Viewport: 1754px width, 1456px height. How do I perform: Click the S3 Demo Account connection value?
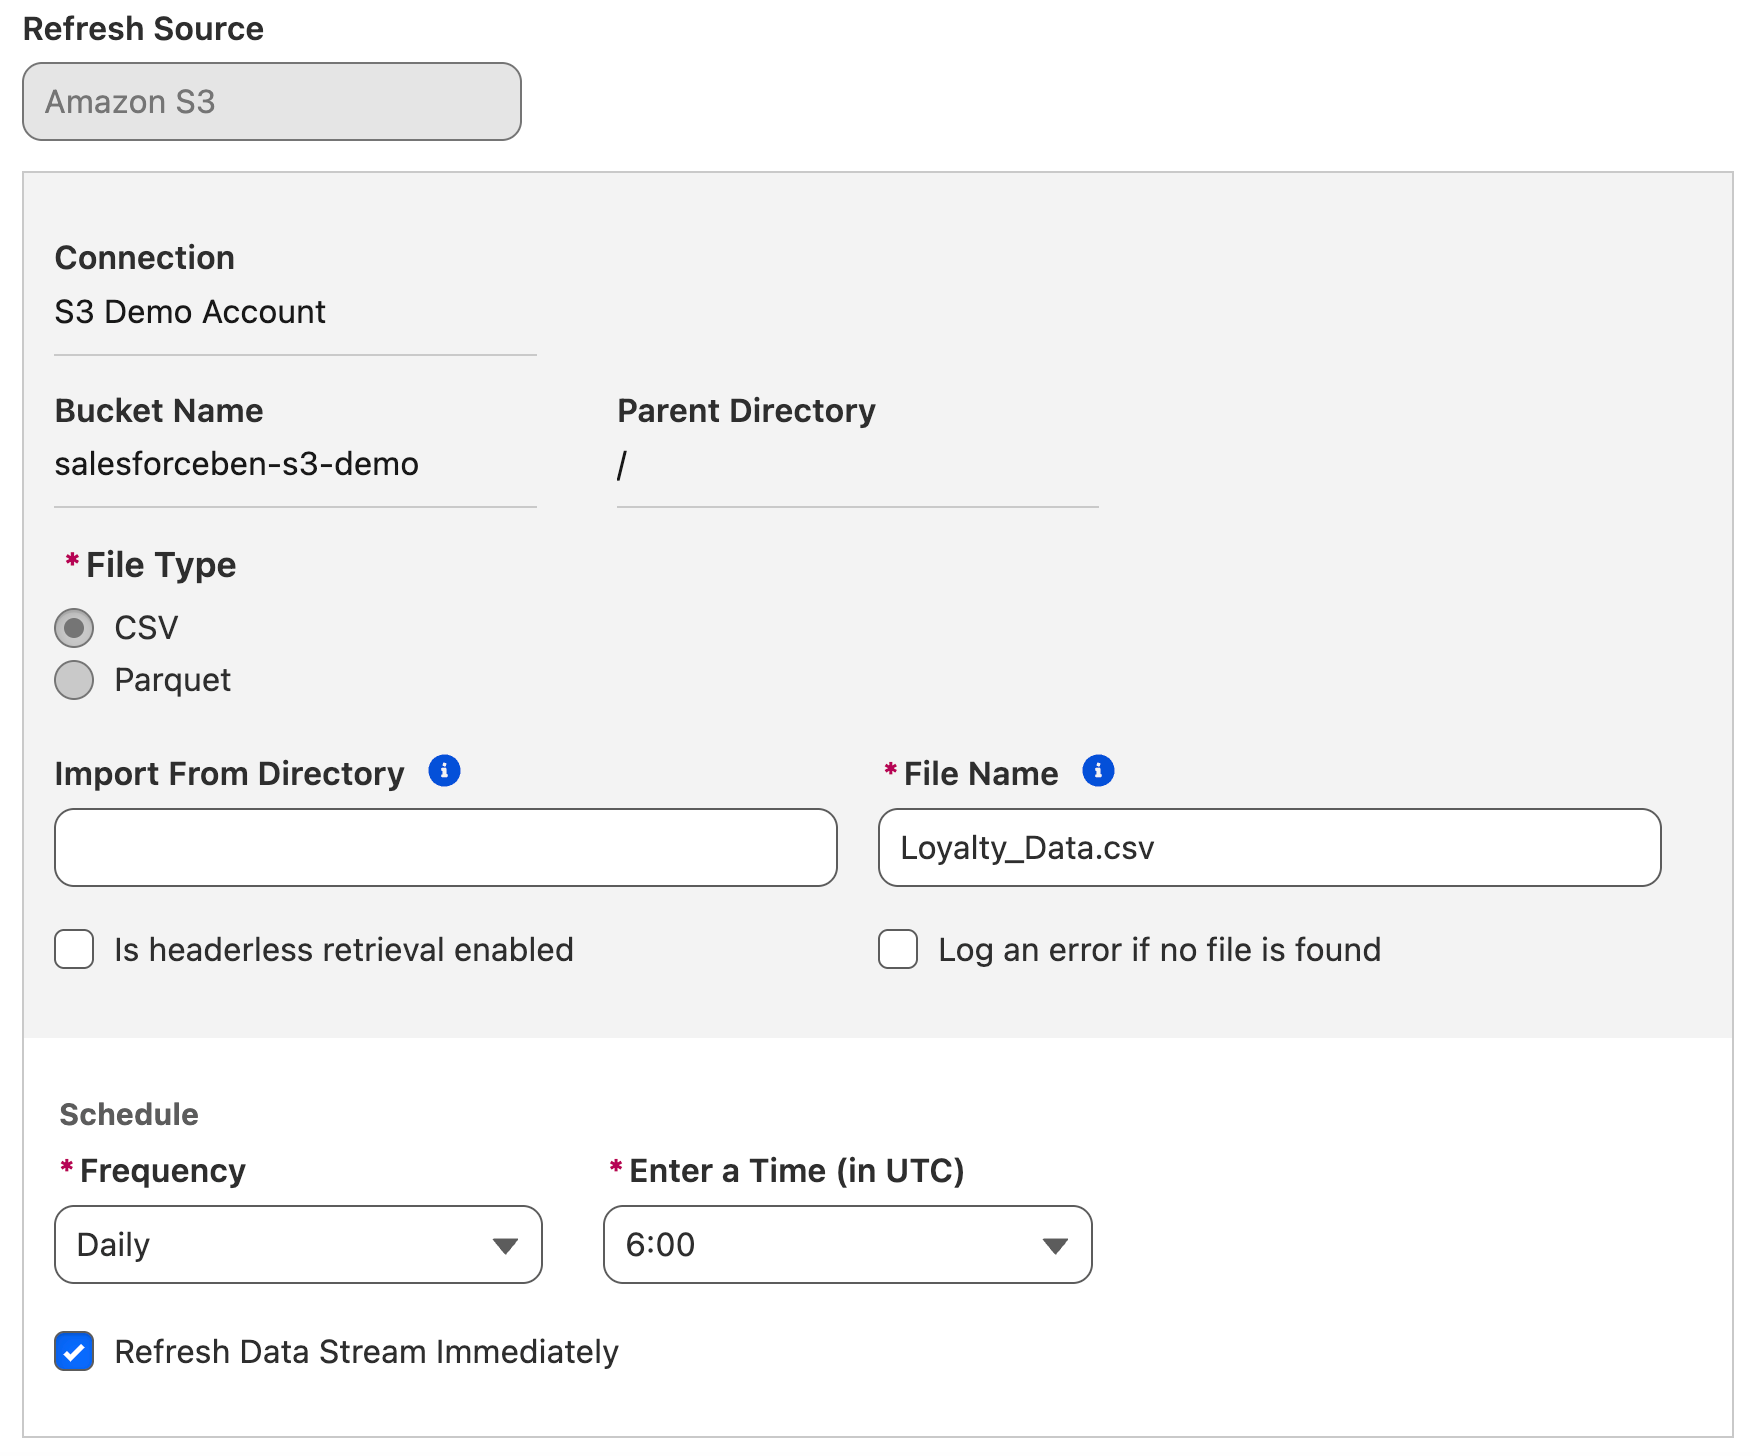190,312
